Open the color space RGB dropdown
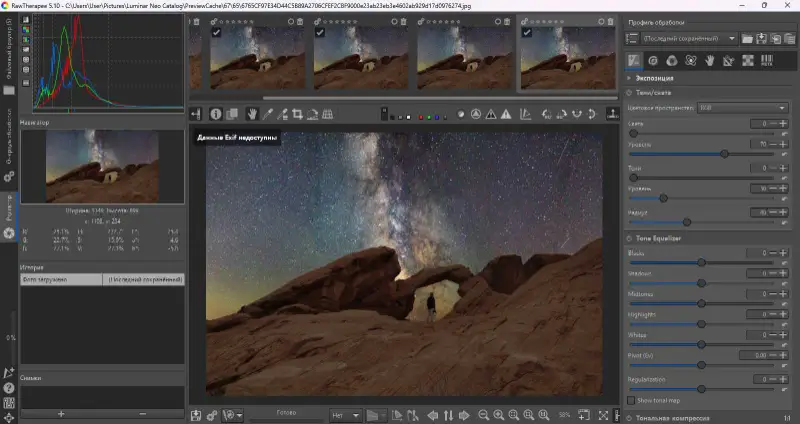This screenshot has height=424, width=800. point(742,108)
